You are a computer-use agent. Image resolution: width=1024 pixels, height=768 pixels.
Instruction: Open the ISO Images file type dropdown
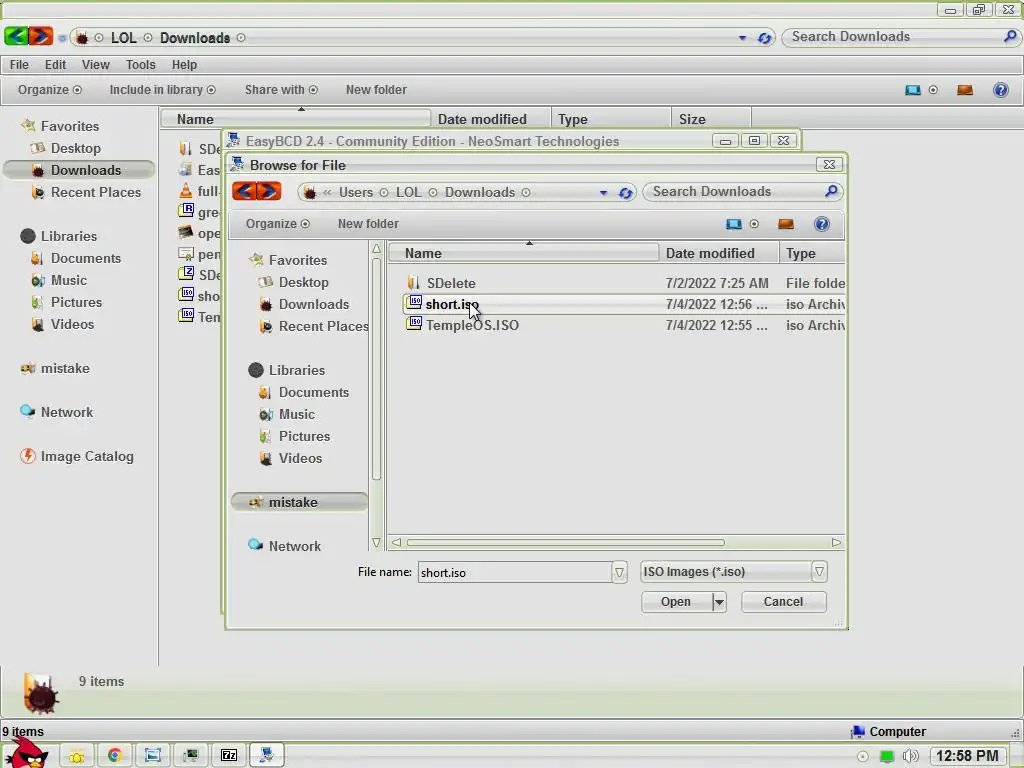[x=819, y=572]
